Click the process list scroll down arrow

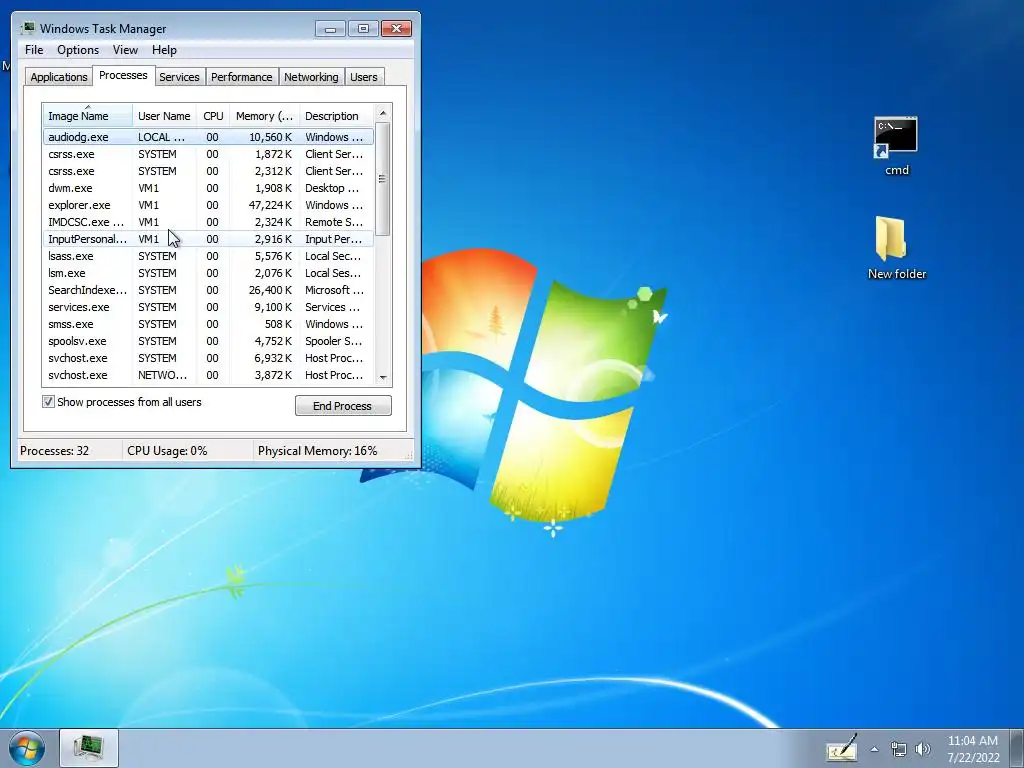tap(383, 377)
